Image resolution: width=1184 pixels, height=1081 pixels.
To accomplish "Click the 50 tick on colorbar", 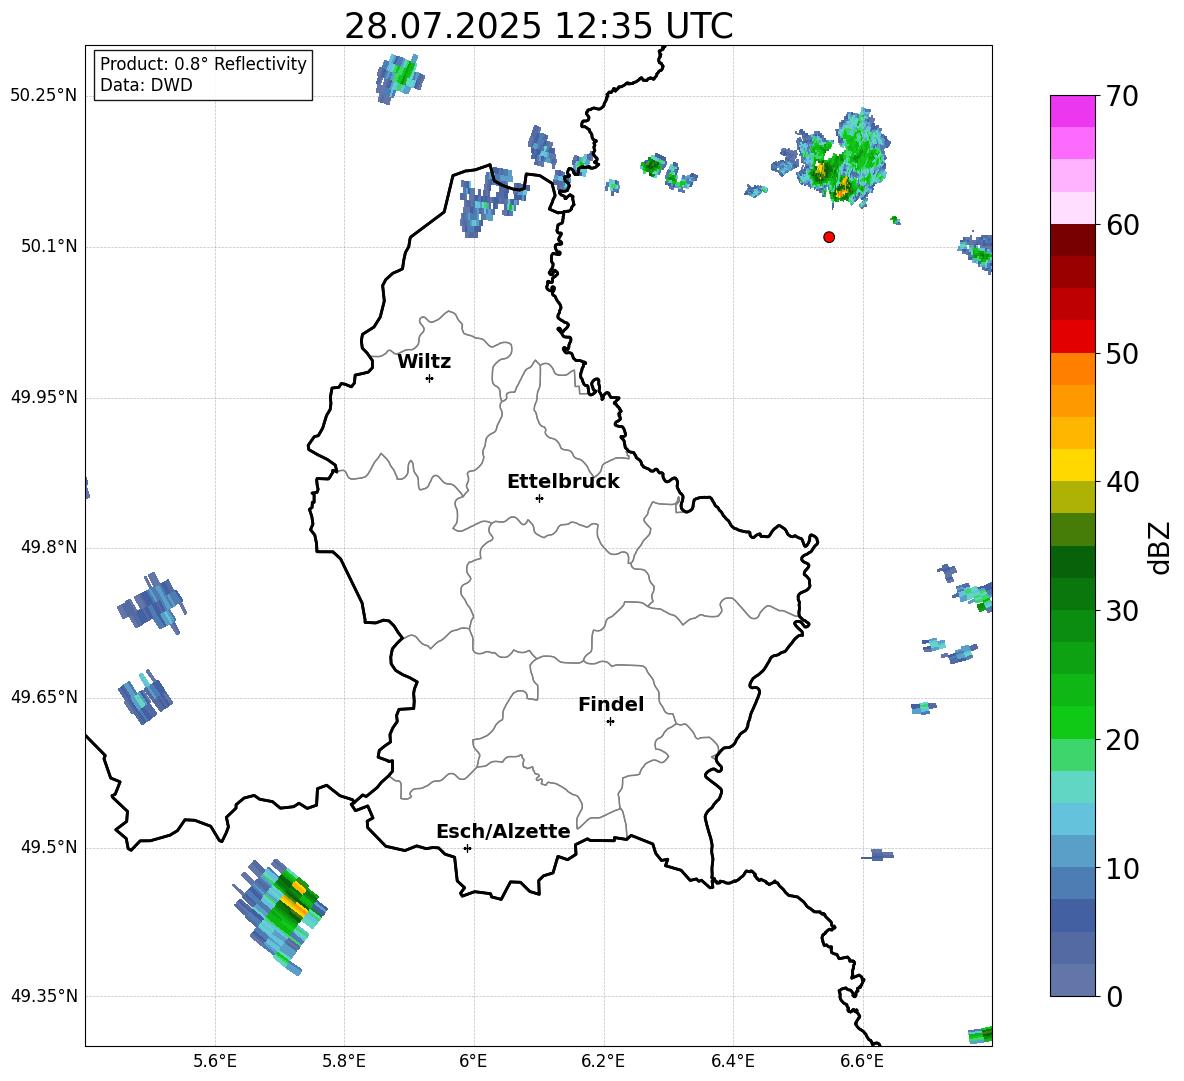I will (x=1122, y=353).
